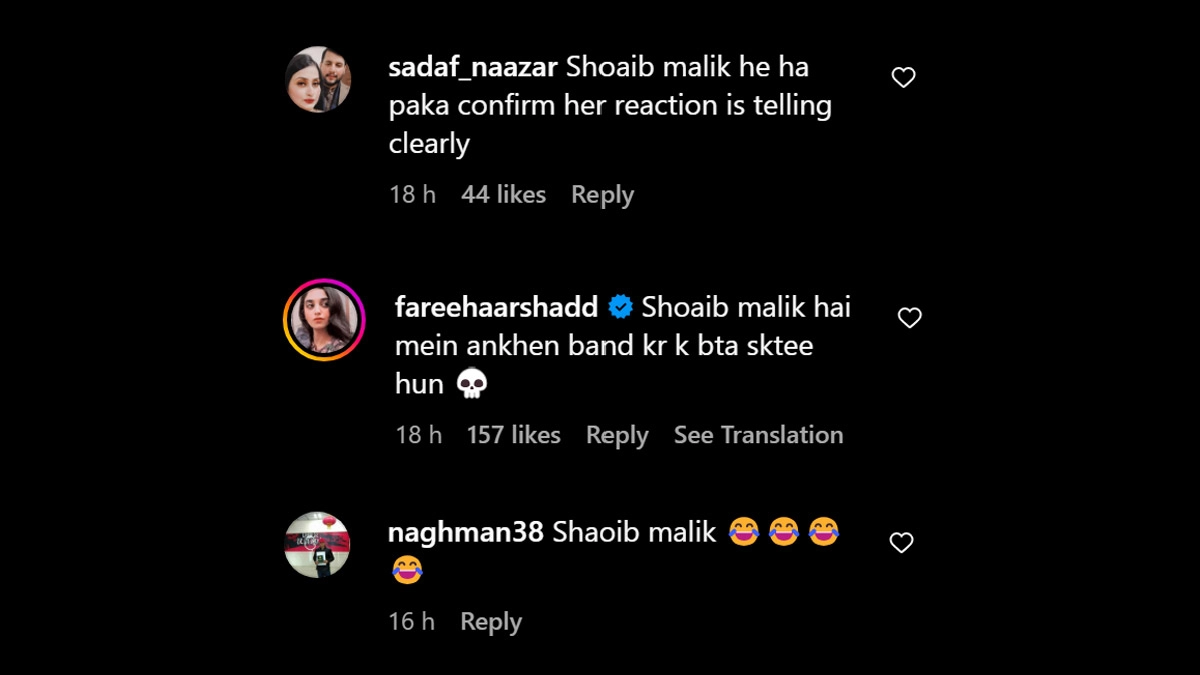
Task: Open the fareehaarshadd username link
Action: point(496,307)
